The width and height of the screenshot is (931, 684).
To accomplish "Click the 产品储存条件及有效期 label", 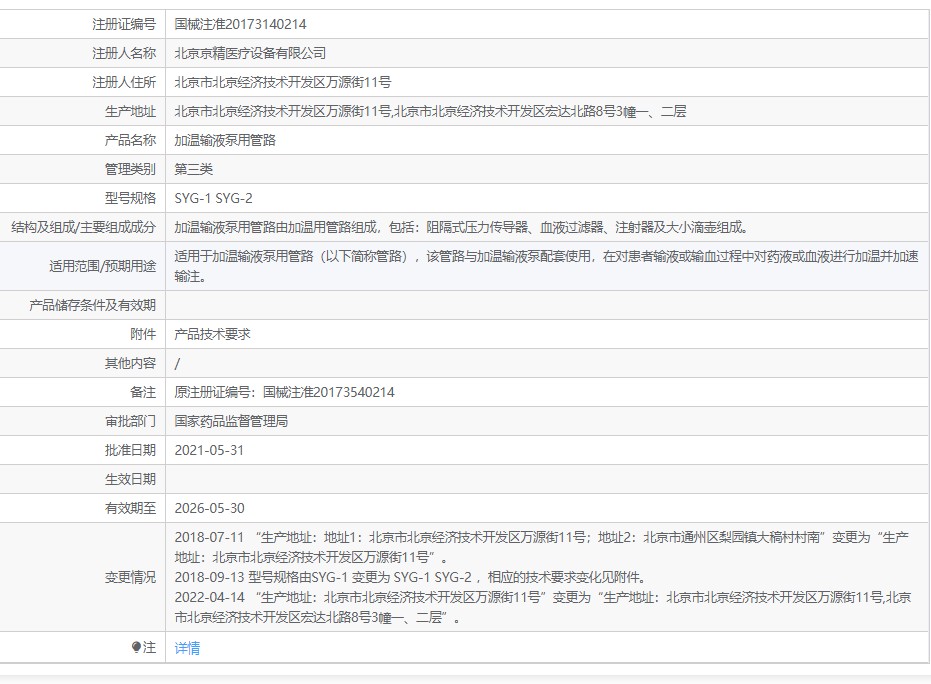I will (x=93, y=306).
